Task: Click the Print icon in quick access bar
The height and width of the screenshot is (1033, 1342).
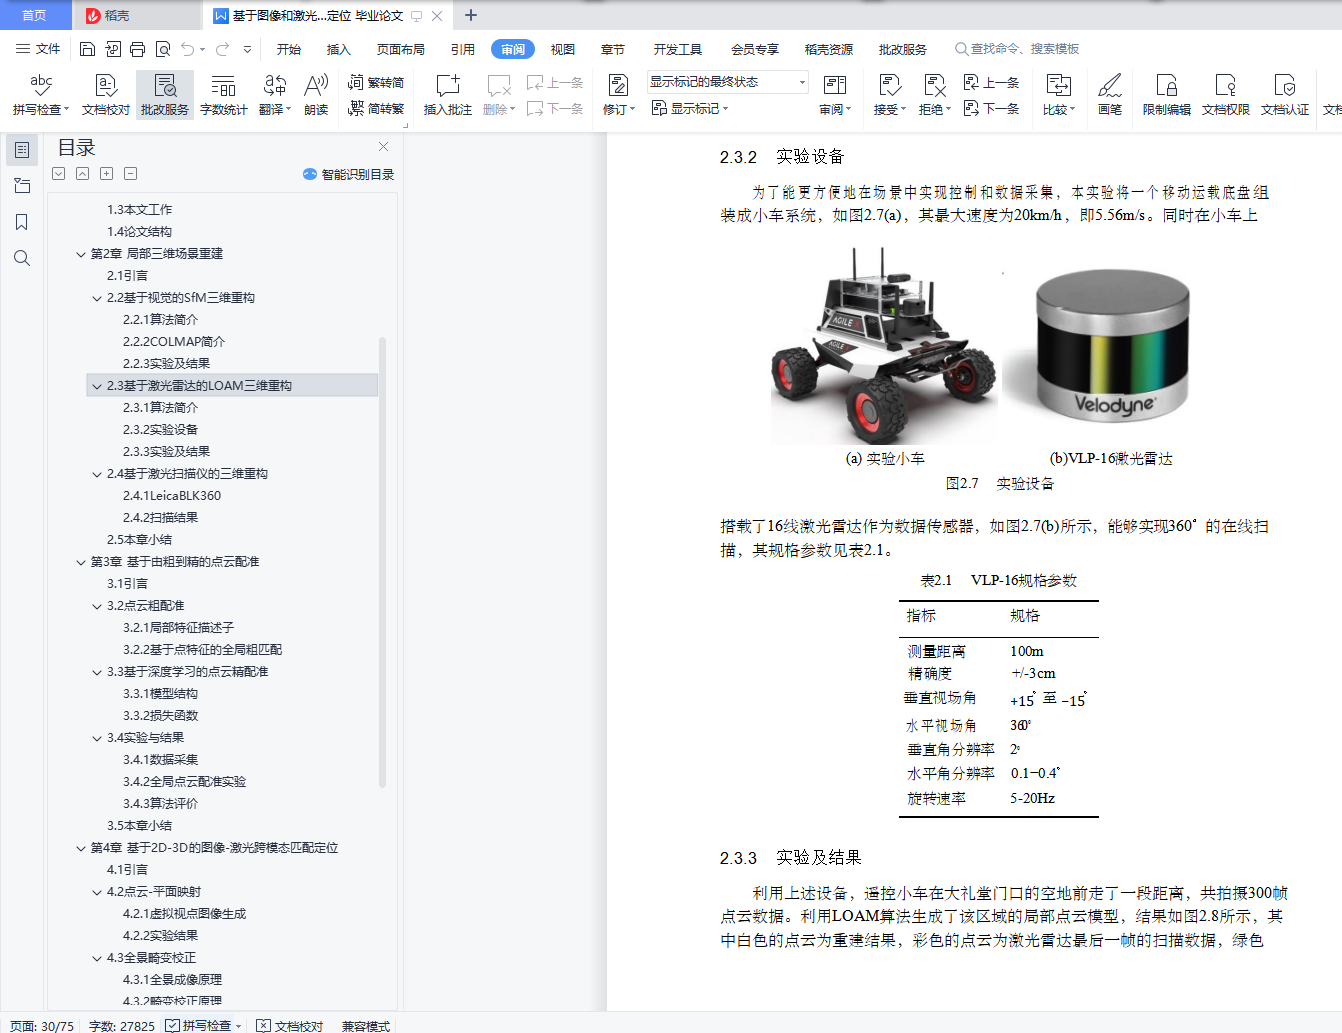Action: (137, 49)
